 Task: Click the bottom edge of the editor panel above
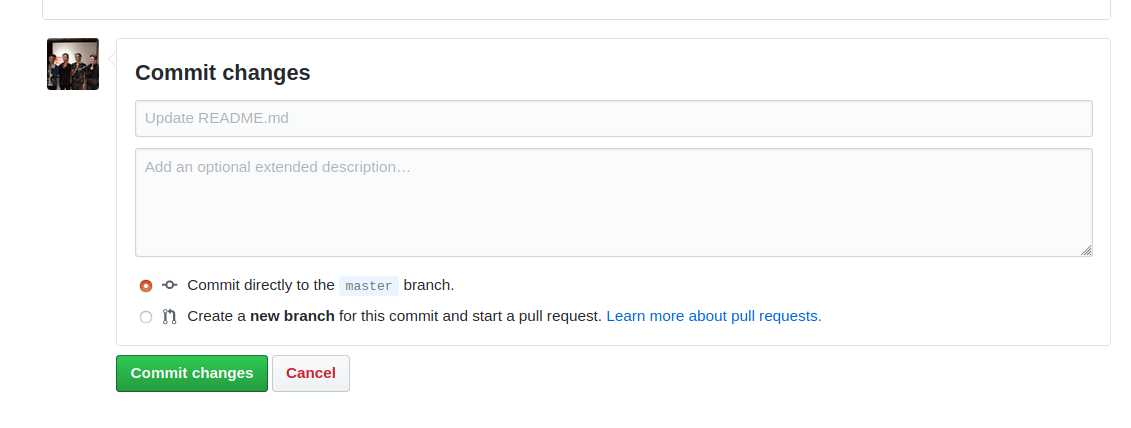coord(576,19)
